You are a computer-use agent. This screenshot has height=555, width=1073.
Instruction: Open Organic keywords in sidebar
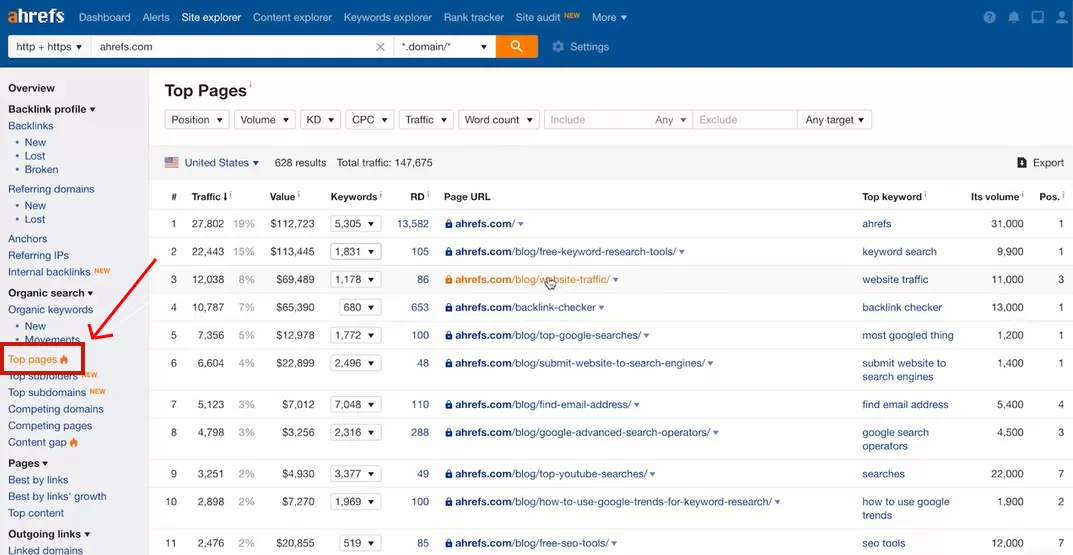pos(51,309)
